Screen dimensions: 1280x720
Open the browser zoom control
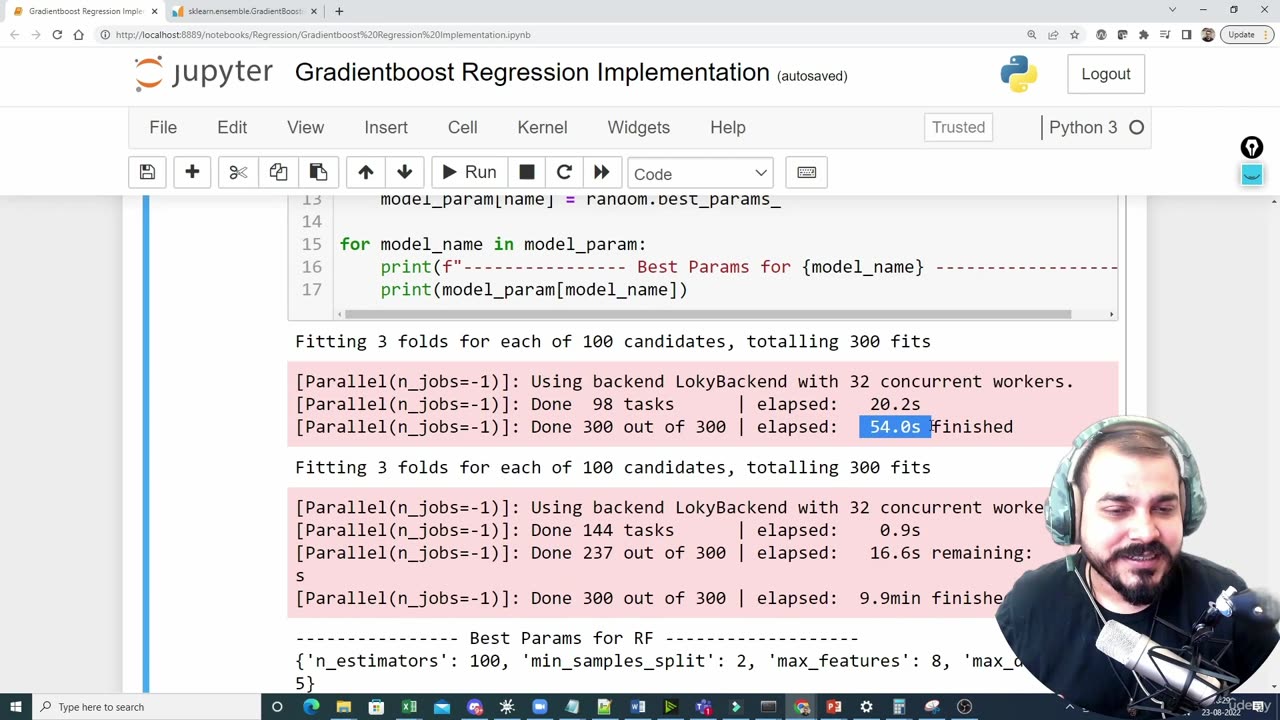click(x=1031, y=34)
